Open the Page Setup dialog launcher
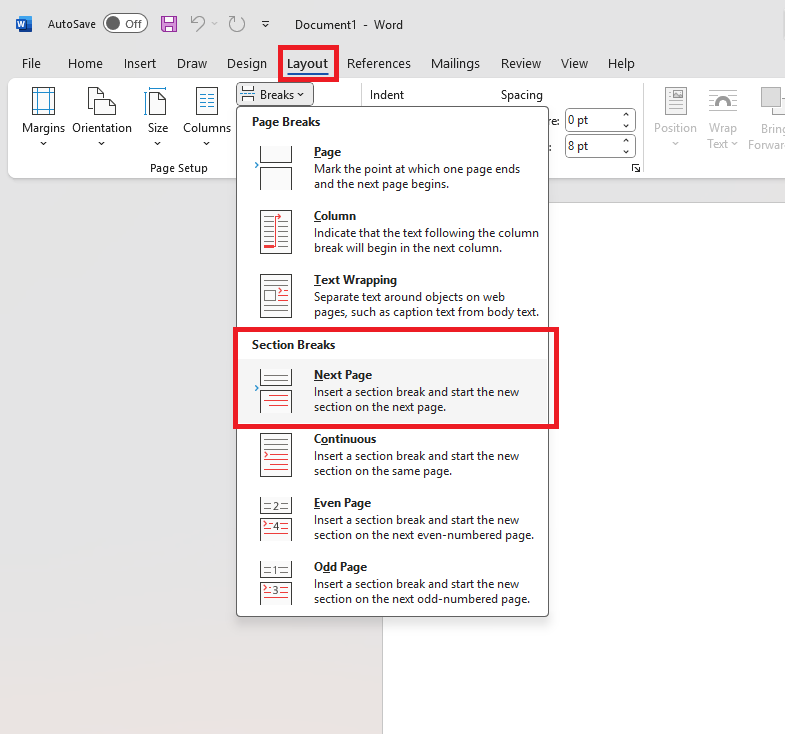 [635, 170]
